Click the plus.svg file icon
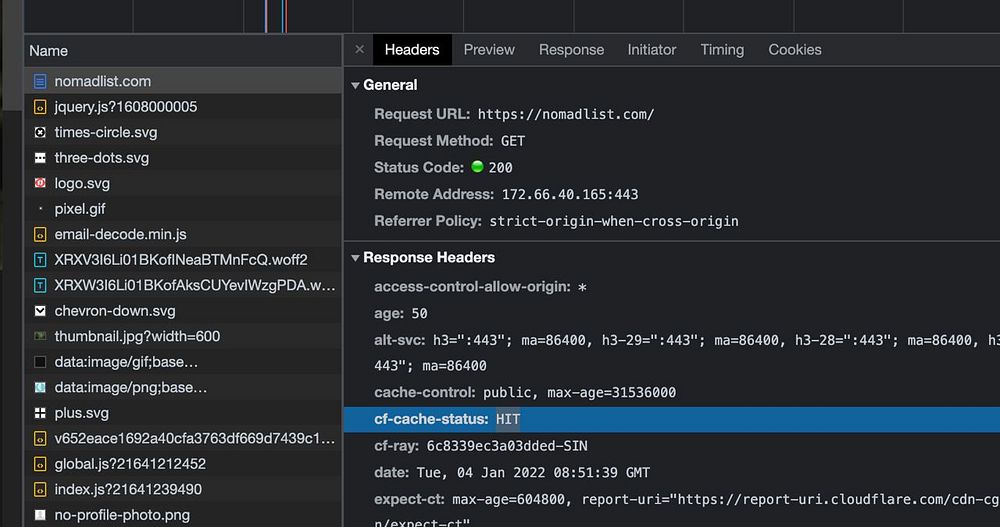1000x527 pixels. coord(40,413)
